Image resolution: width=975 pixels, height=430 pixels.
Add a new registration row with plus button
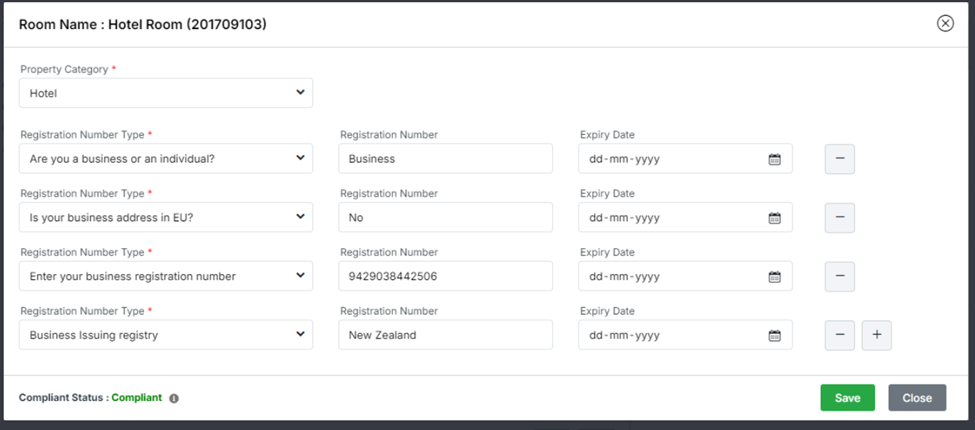click(x=877, y=336)
